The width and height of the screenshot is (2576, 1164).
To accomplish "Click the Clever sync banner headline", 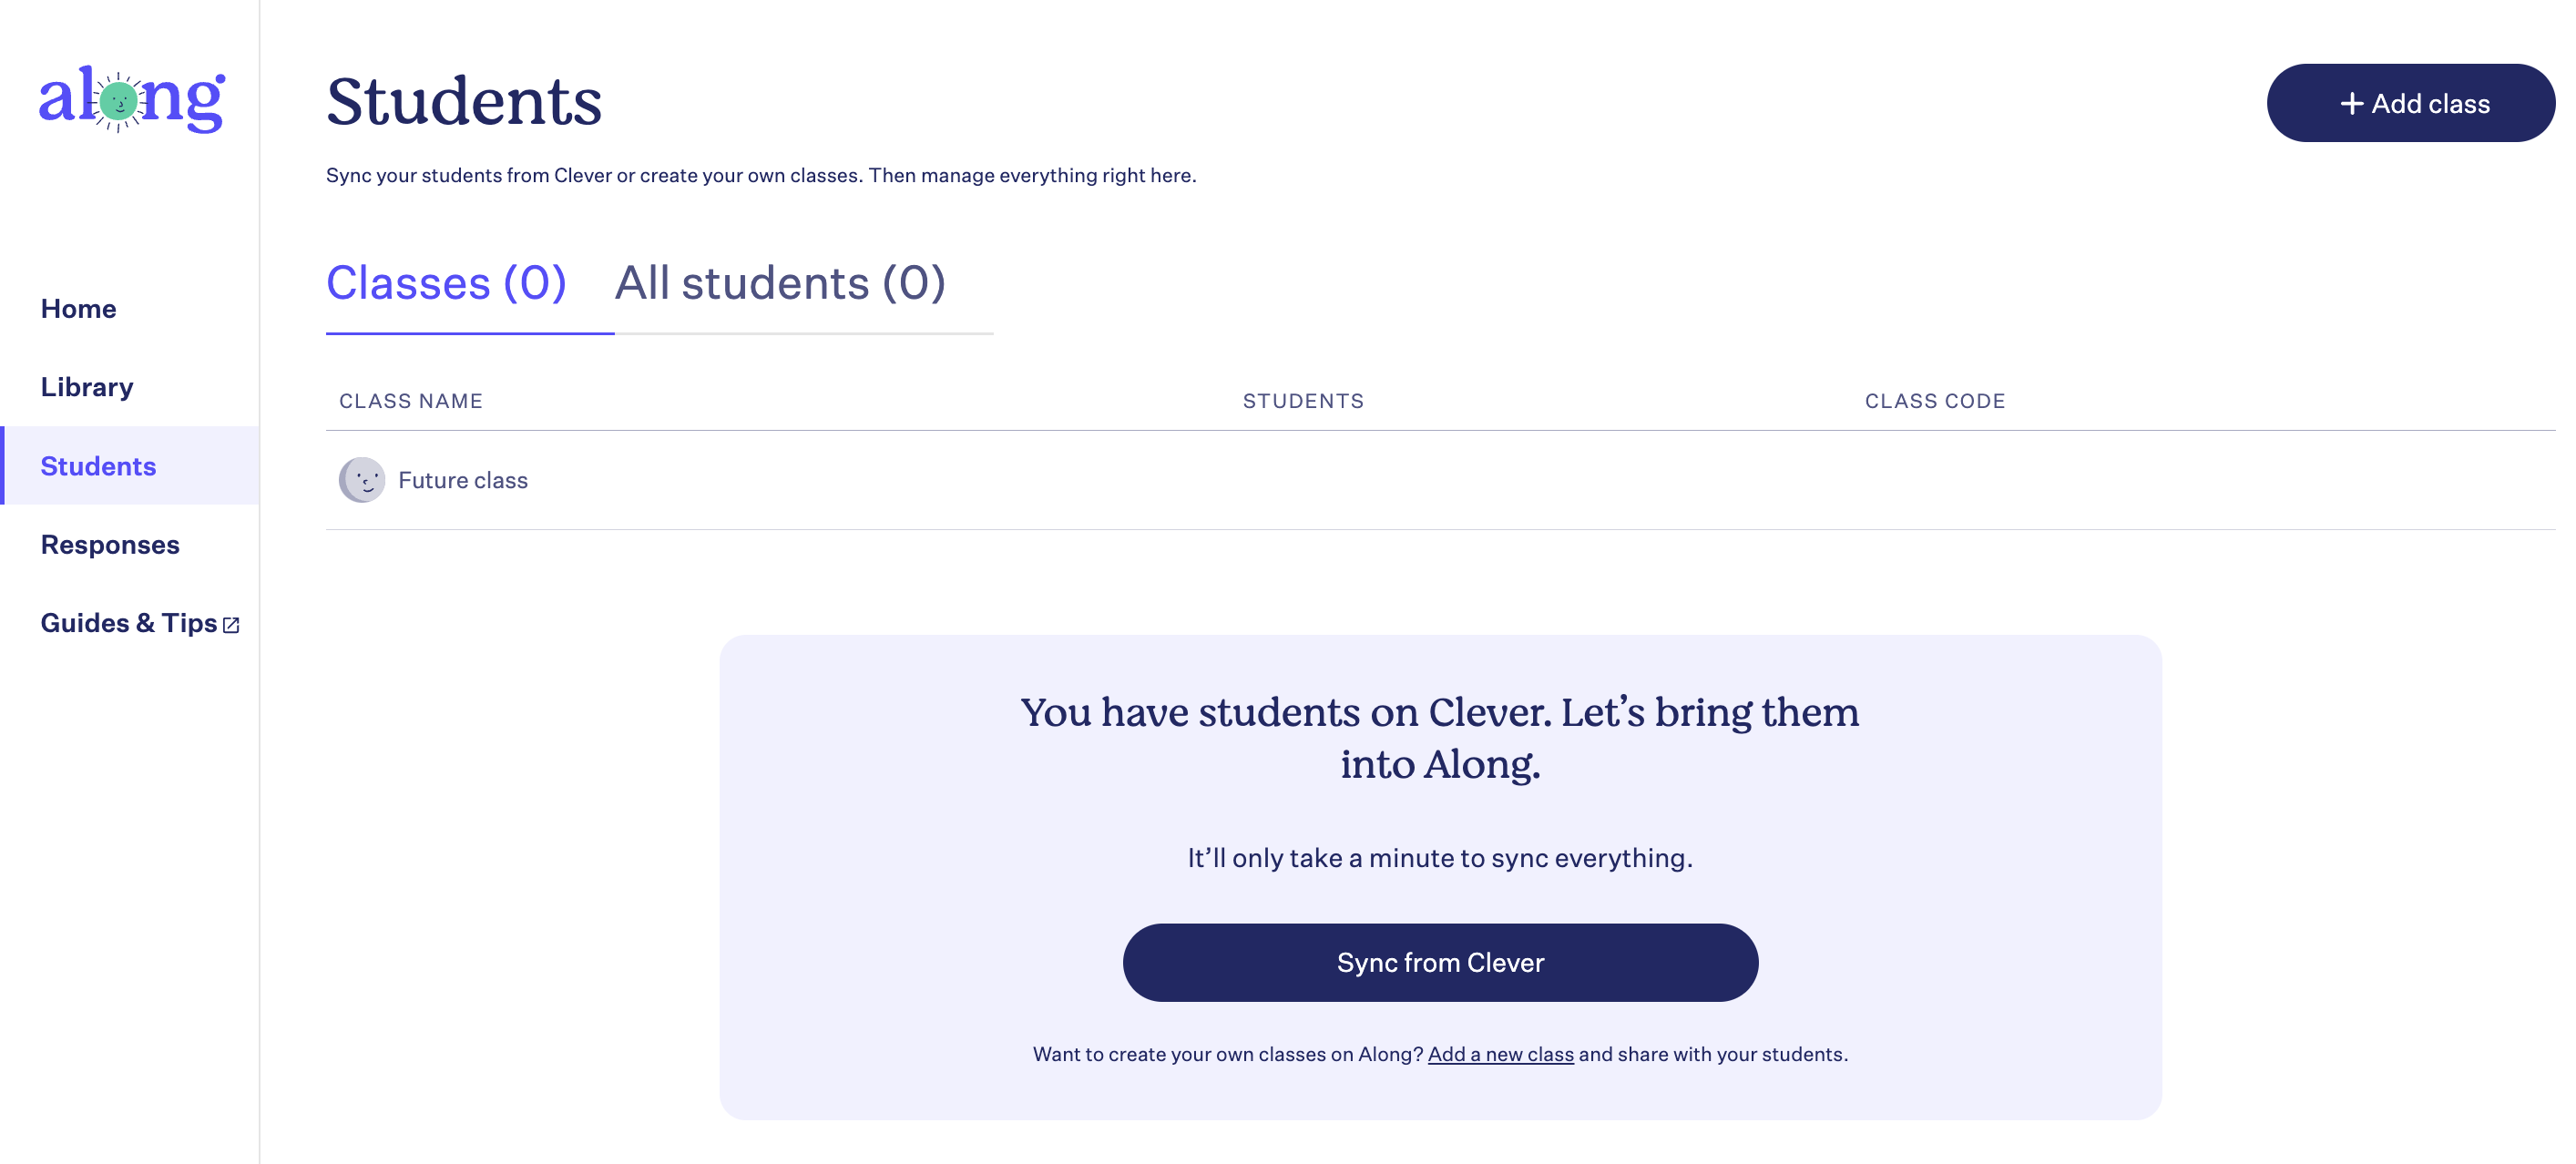I will [x=1440, y=738].
